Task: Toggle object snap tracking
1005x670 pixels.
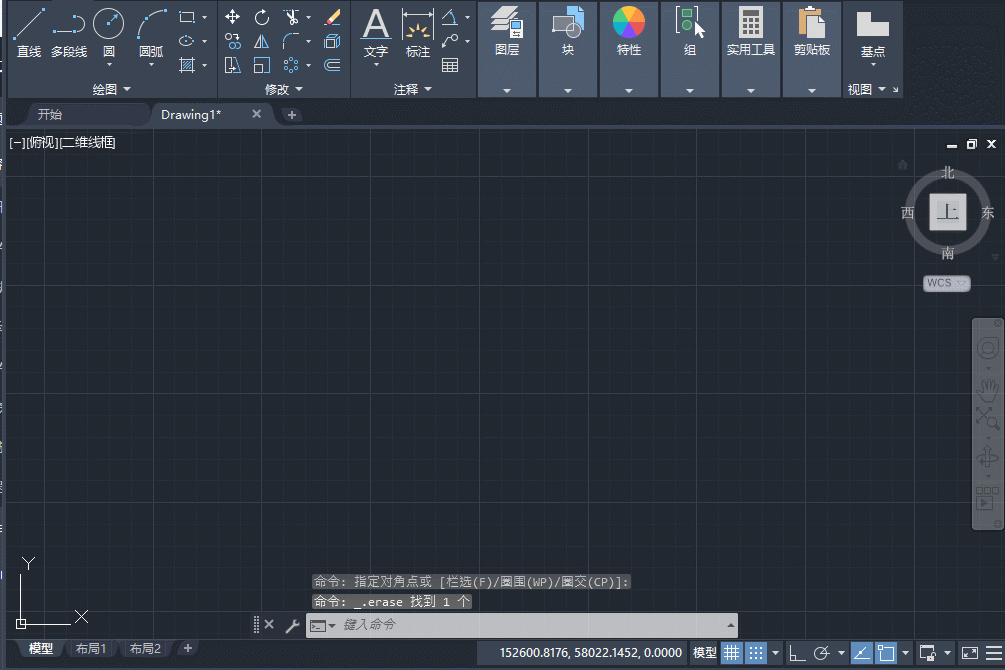Action: coord(861,653)
